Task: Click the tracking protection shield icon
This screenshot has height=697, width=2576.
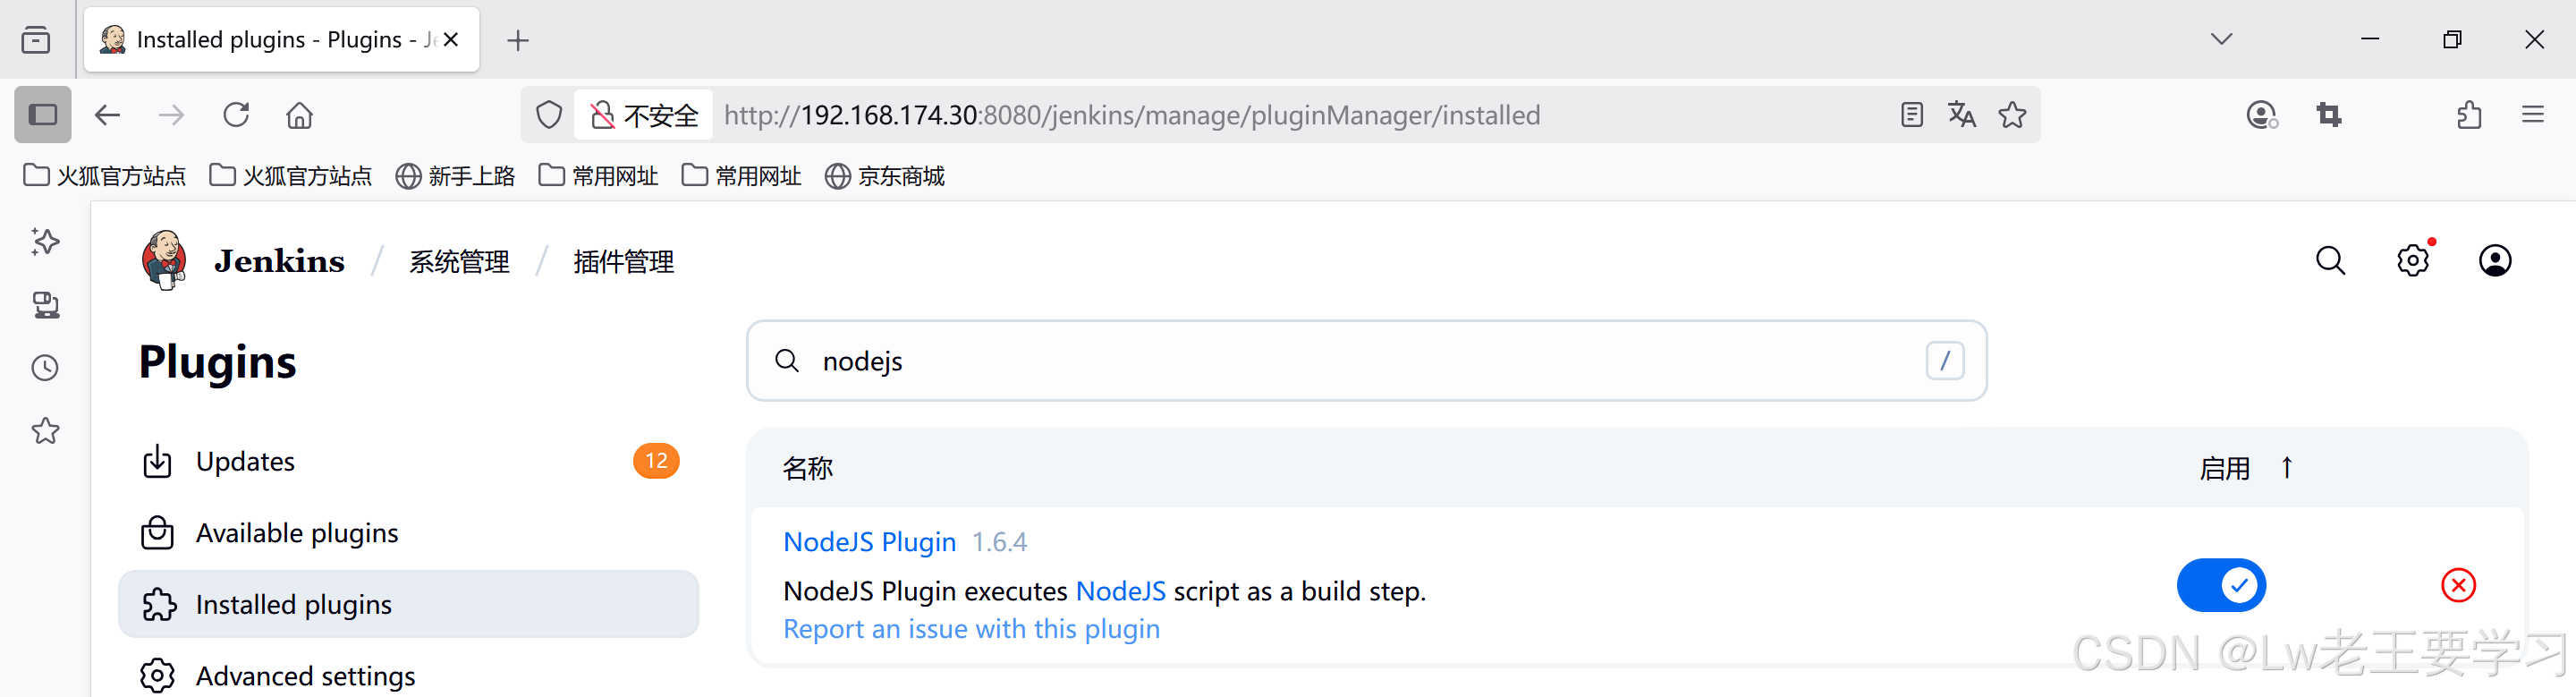Action: point(549,115)
